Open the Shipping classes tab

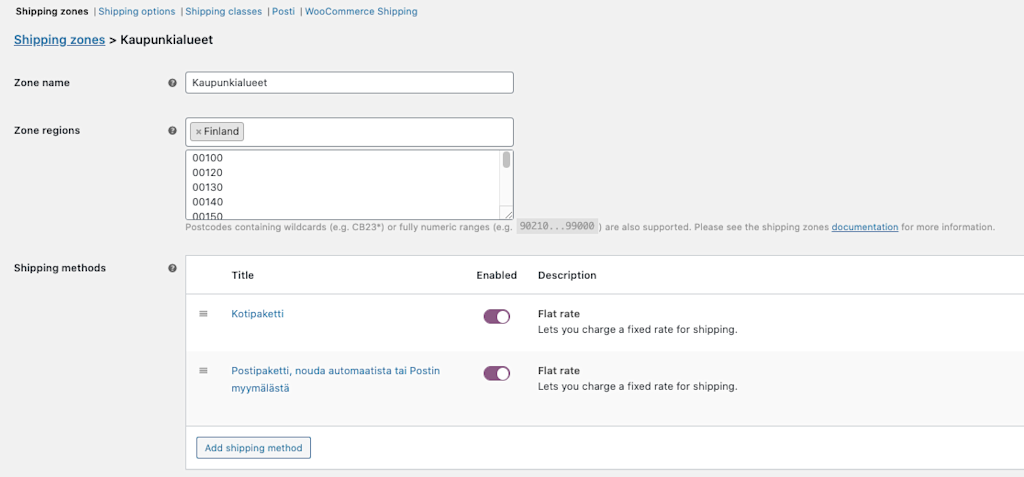pyautogui.click(x=223, y=12)
